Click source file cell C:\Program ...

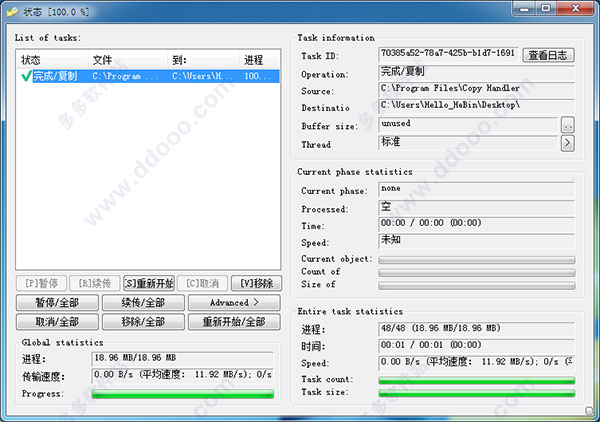click(125, 76)
